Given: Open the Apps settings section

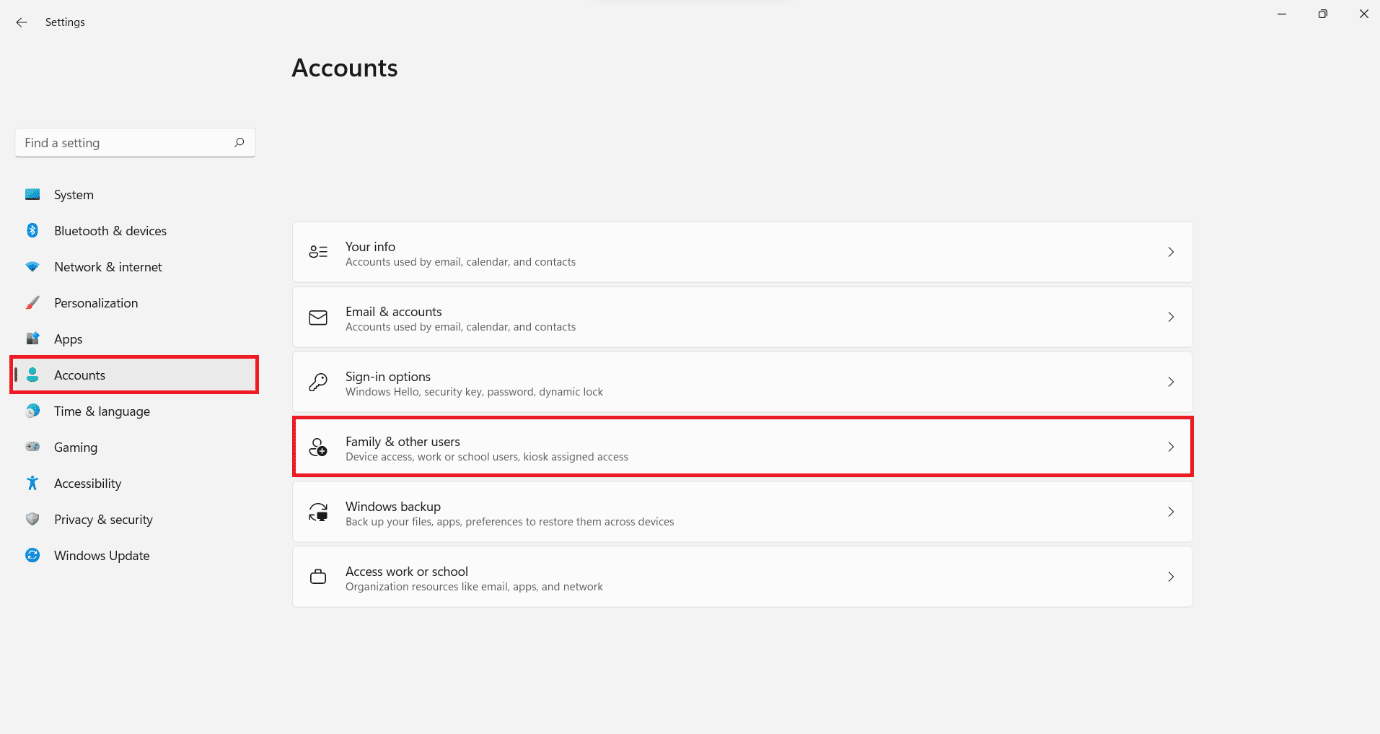Looking at the screenshot, I should click(68, 339).
